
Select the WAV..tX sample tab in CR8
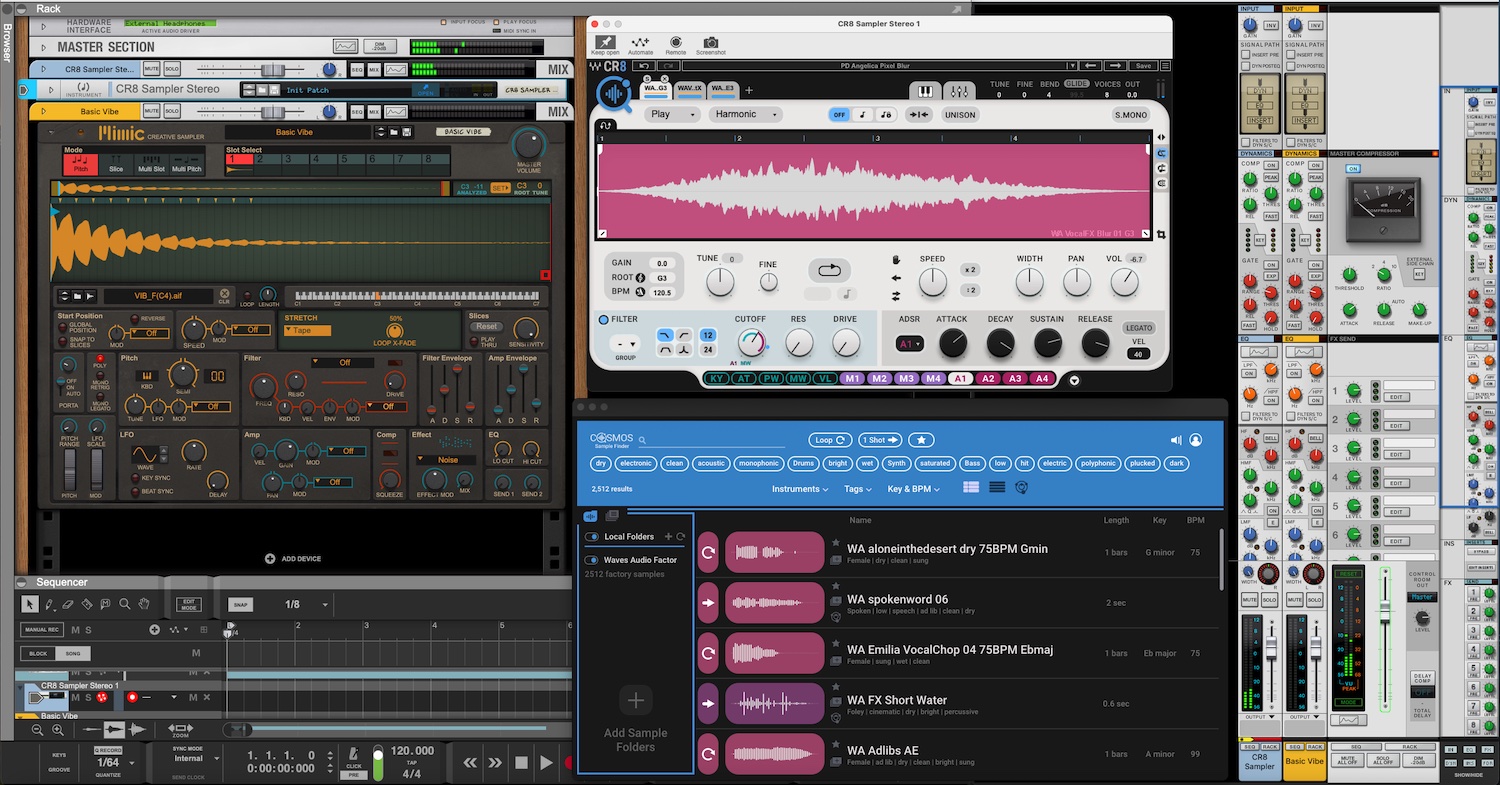pos(689,89)
